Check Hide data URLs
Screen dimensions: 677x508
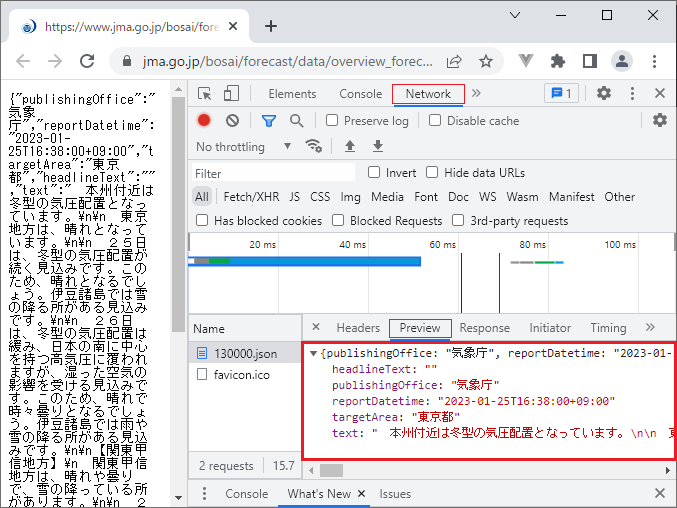432,173
